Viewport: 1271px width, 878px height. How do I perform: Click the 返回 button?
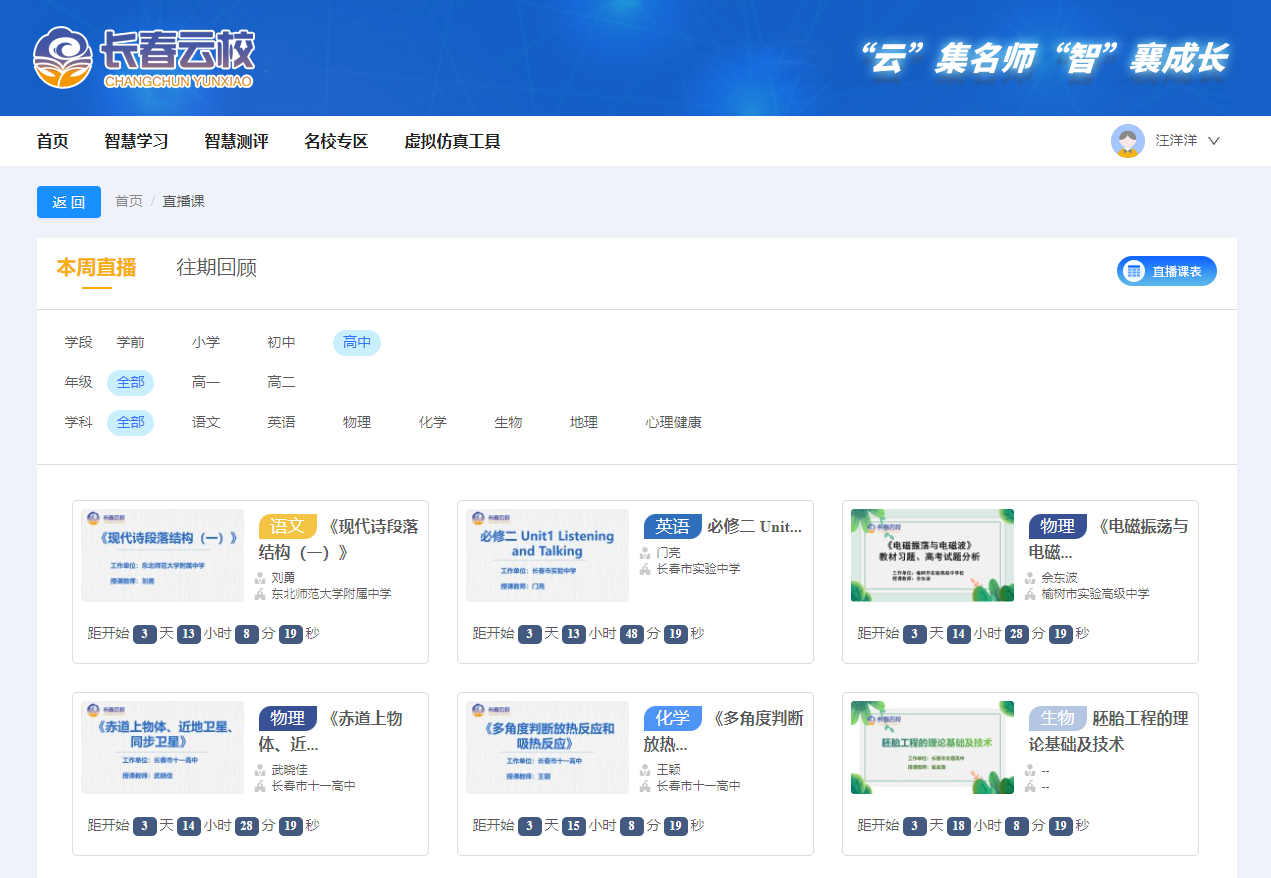pos(69,202)
